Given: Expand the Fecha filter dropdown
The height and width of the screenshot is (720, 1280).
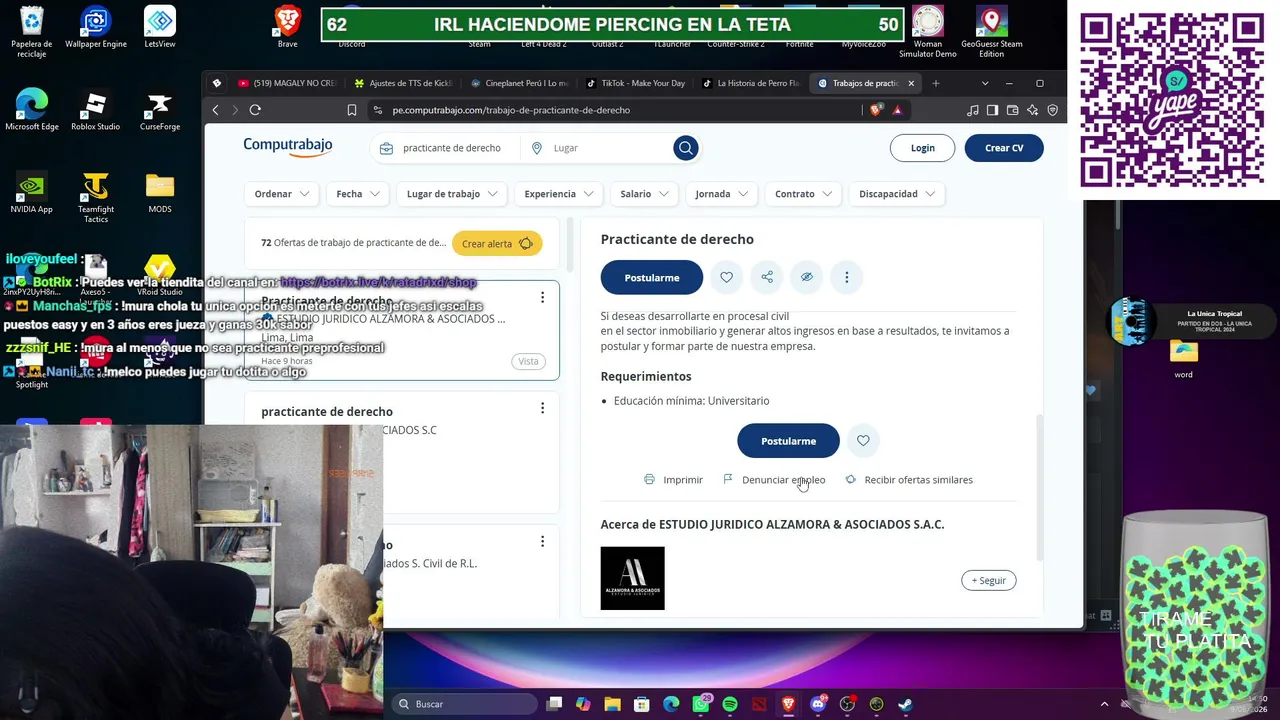Looking at the screenshot, I should (x=358, y=194).
